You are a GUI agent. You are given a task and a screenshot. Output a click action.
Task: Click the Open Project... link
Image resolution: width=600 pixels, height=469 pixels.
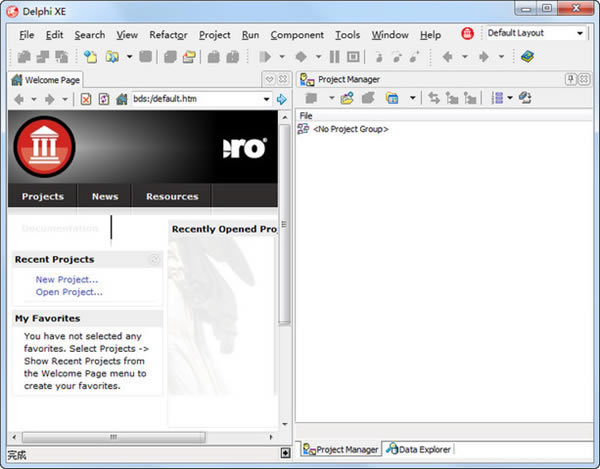pyautogui.click(x=69, y=292)
